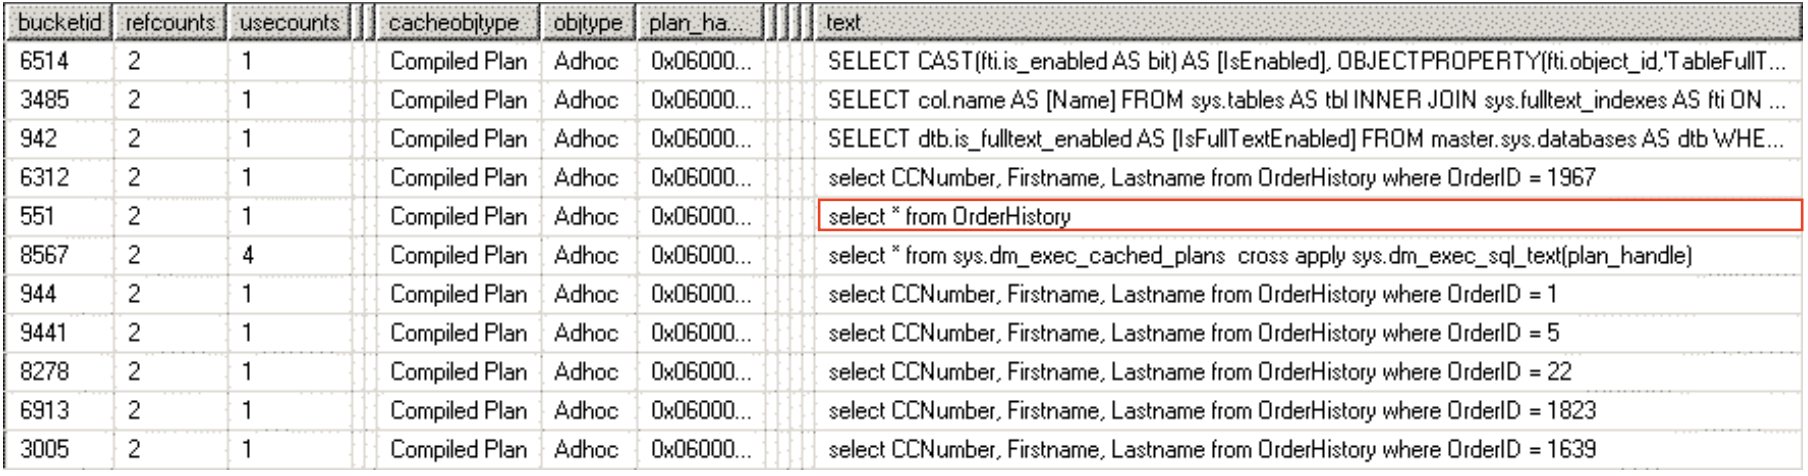Sort by the usecounts column header
The height and width of the screenshot is (476, 1808).
pos(289,22)
